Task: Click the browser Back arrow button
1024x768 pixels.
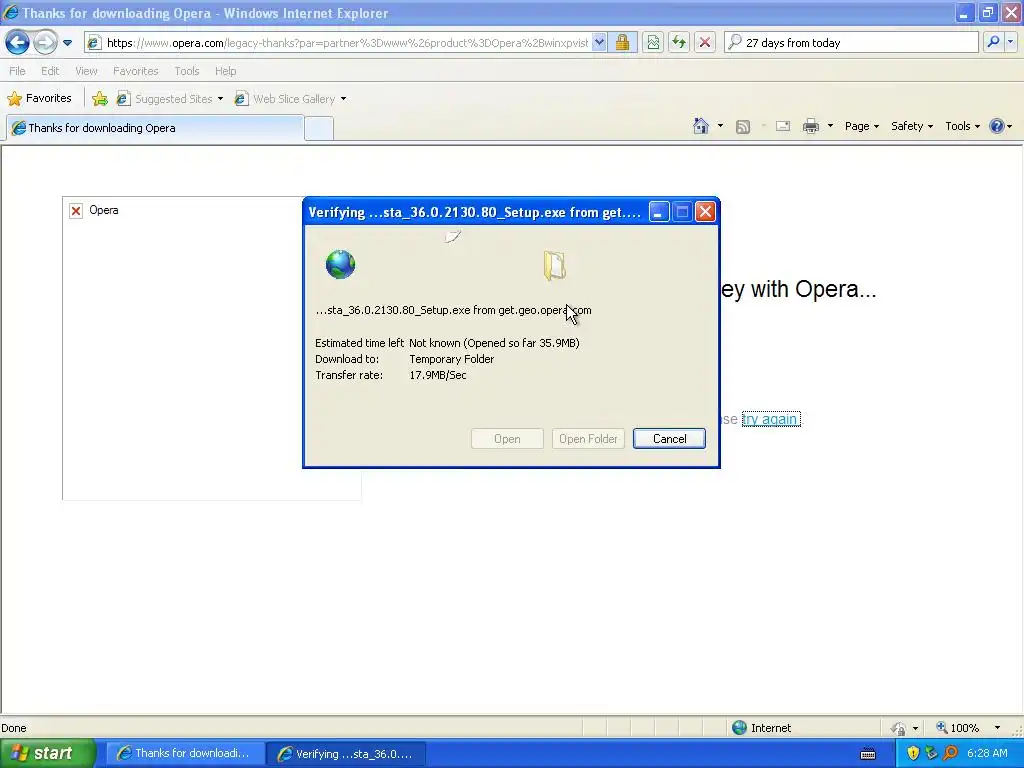Action: pyautogui.click(x=18, y=43)
